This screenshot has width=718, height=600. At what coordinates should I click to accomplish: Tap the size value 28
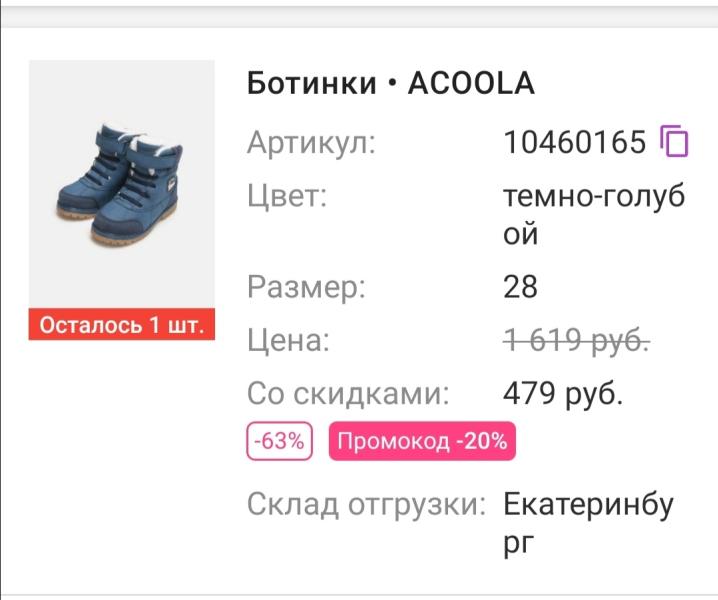click(x=520, y=288)
